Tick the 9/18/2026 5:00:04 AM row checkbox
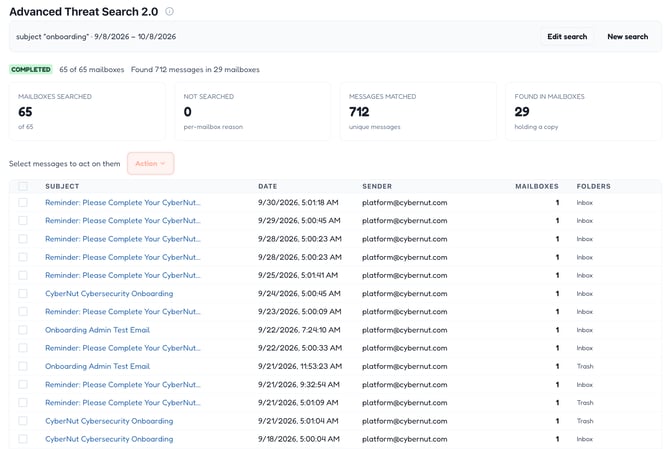670x449 pixels. [x=23, y=439]
